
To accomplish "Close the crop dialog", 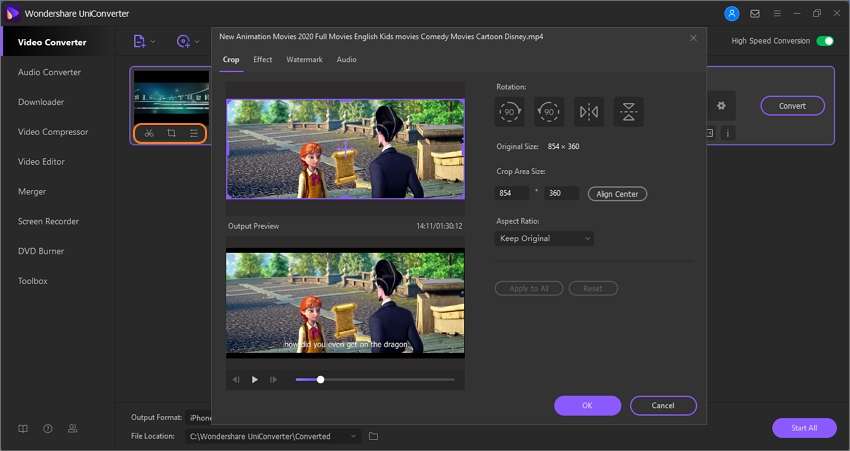I will click(693, 37).
